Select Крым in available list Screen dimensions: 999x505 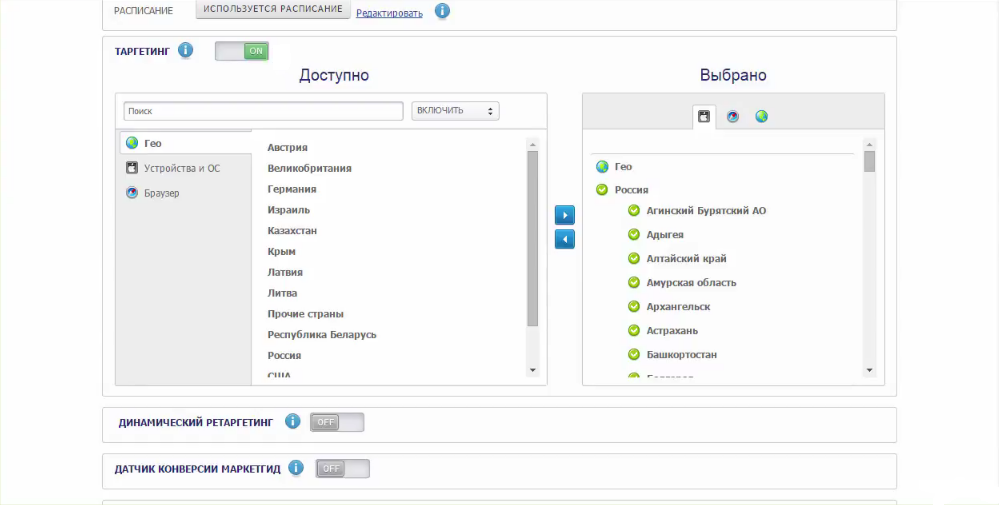[282, 252]
